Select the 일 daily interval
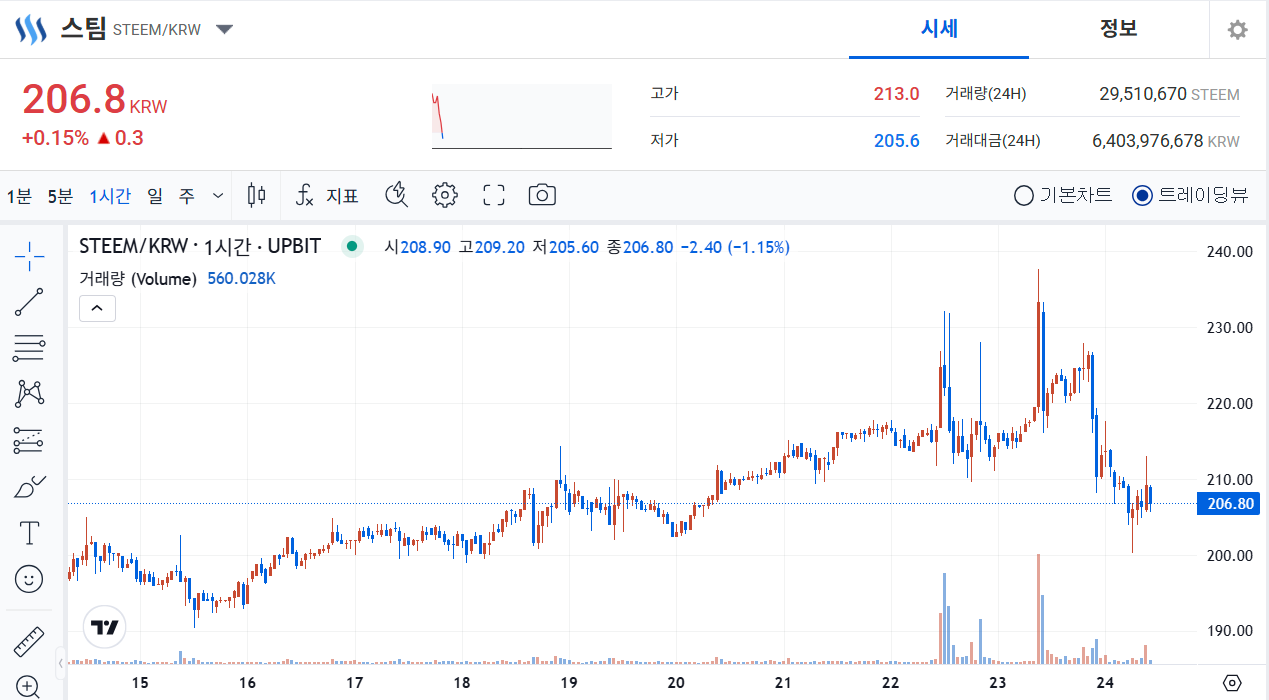The height and width of the screenshot is (700, 1269). click(155, 196)
